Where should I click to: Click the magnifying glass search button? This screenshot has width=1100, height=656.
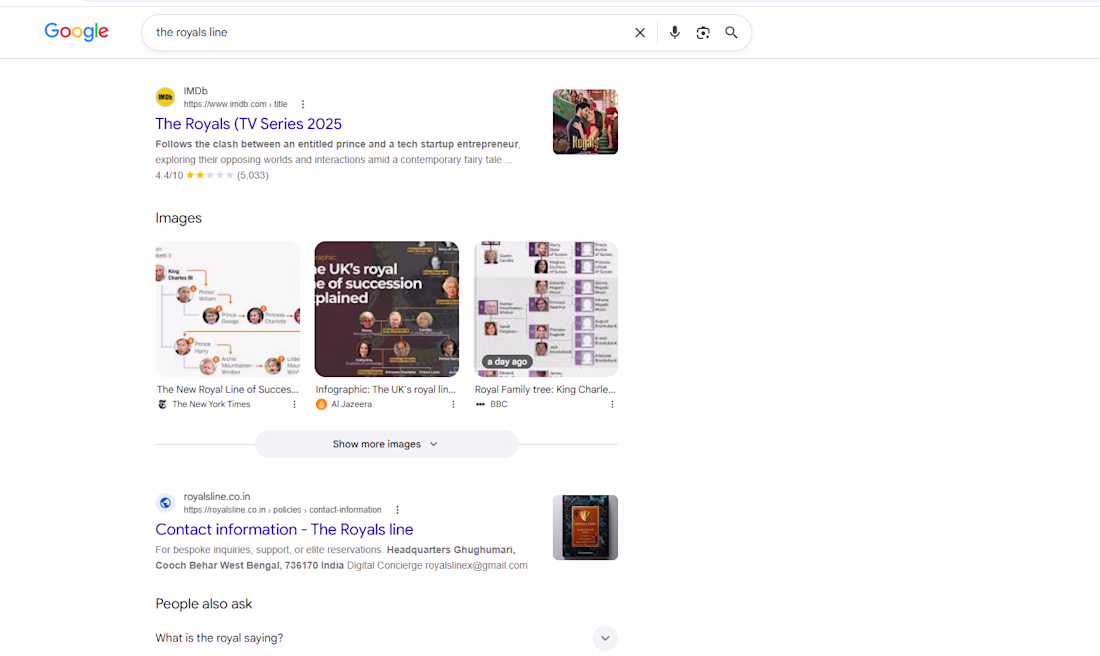pos(731,32)
